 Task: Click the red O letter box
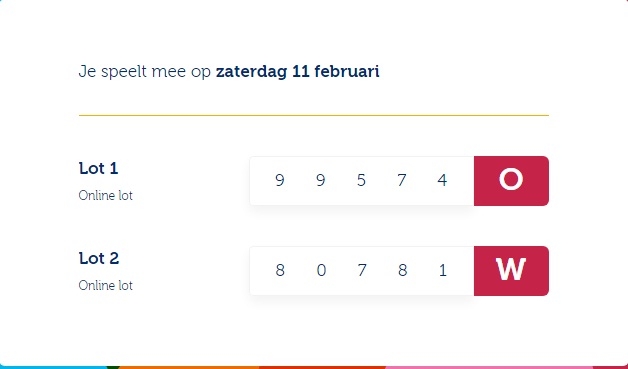click(511, 181)
